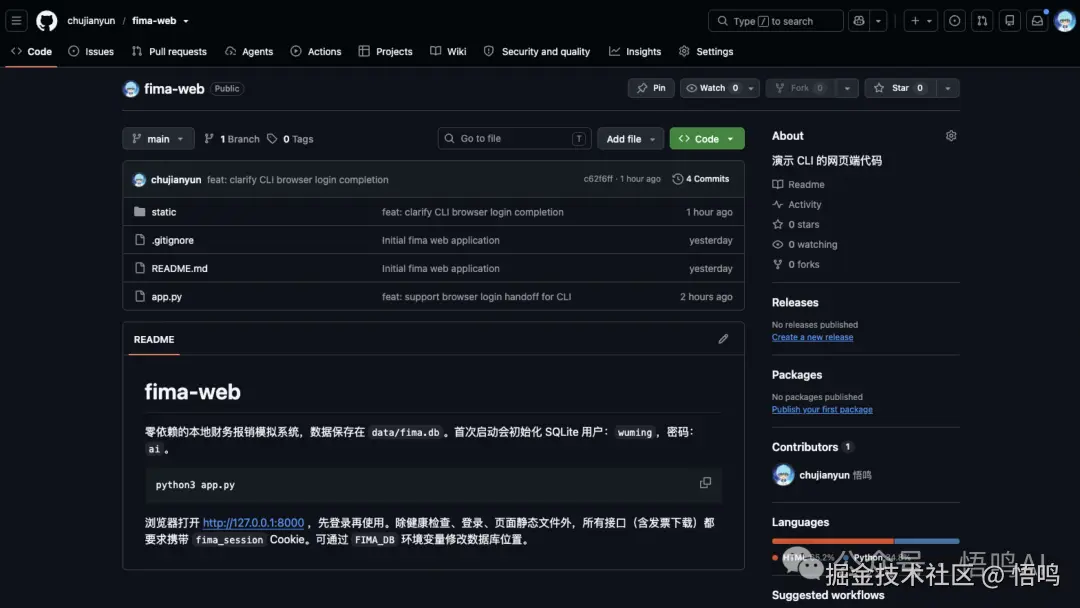Open 0 stars link

796,224
